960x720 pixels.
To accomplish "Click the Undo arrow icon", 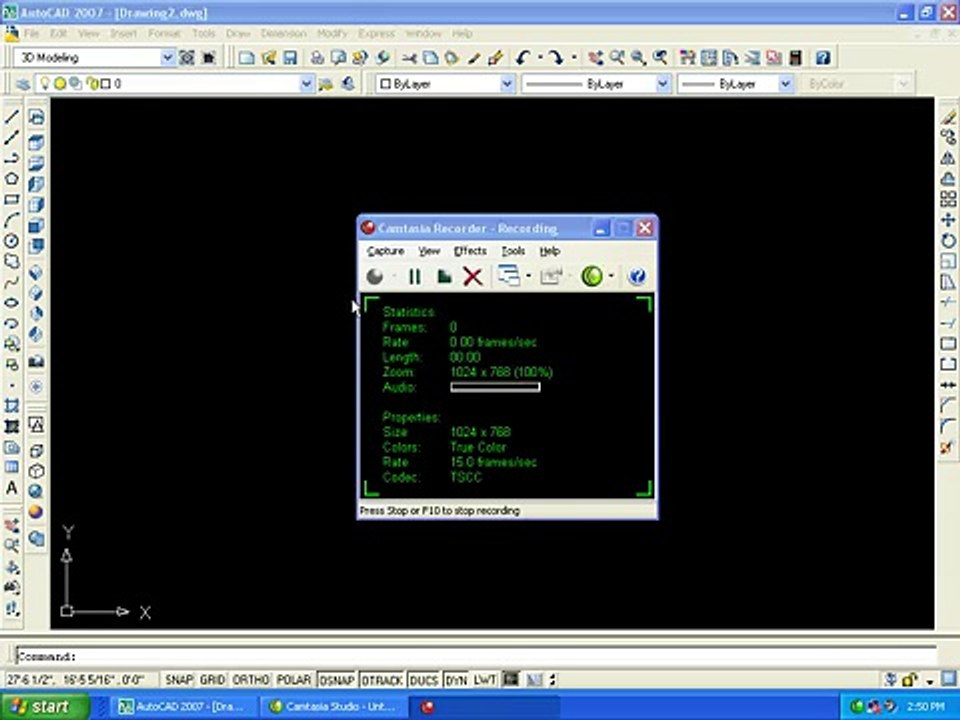I will (522, 58).
